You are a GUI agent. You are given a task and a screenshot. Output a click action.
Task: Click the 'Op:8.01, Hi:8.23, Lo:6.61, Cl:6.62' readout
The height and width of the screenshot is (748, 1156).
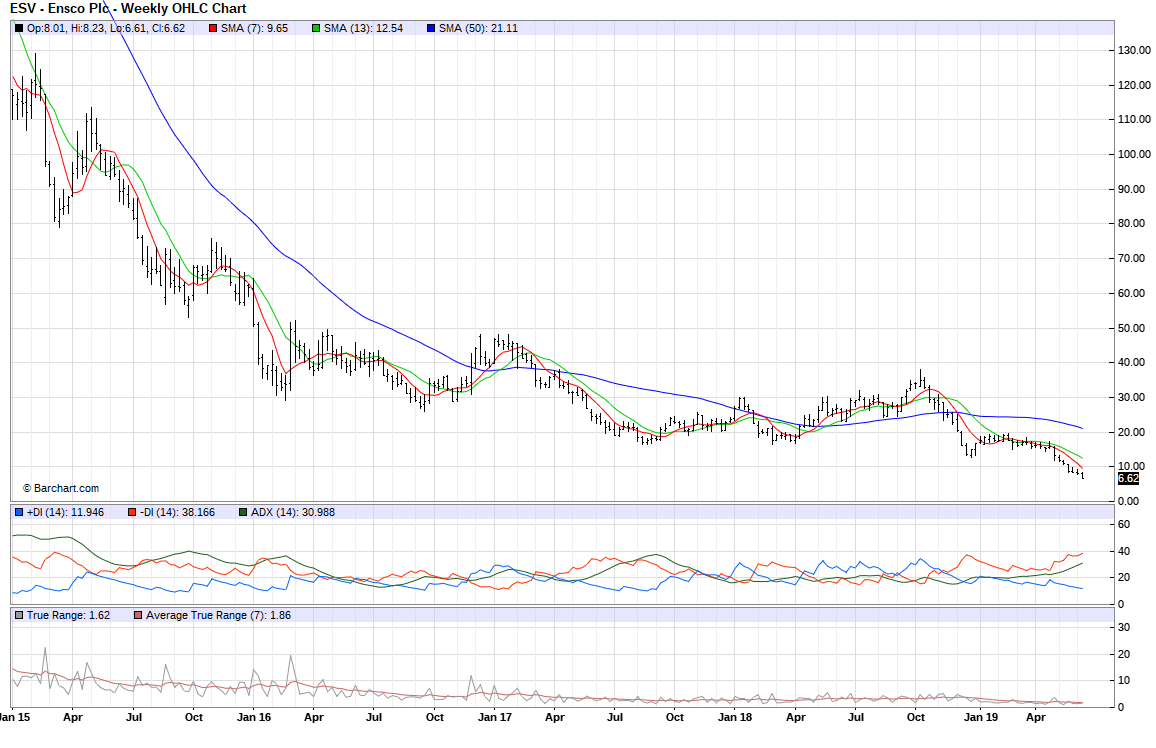coord(106,29)
